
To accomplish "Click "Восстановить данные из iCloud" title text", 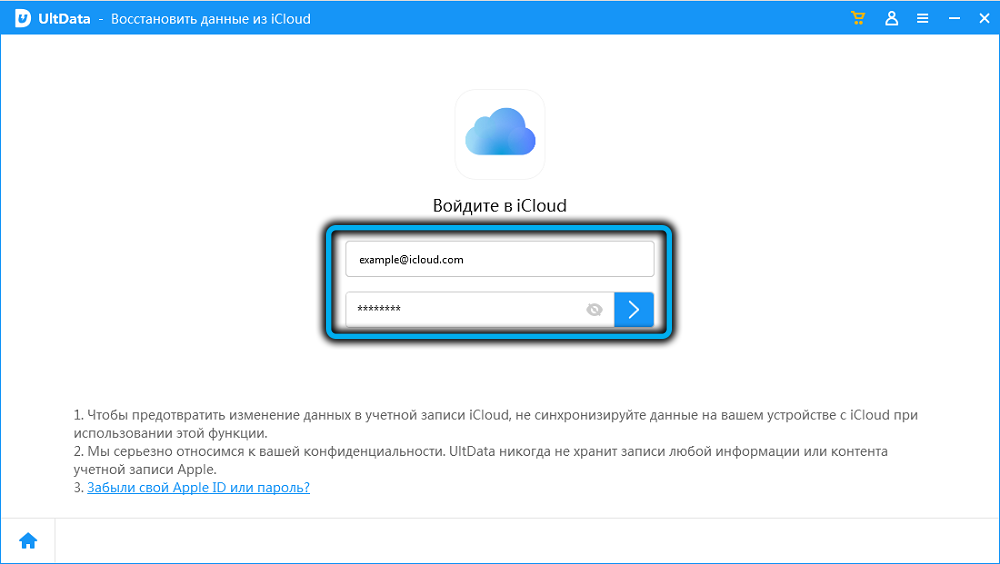I will click(x=210, y=19).
